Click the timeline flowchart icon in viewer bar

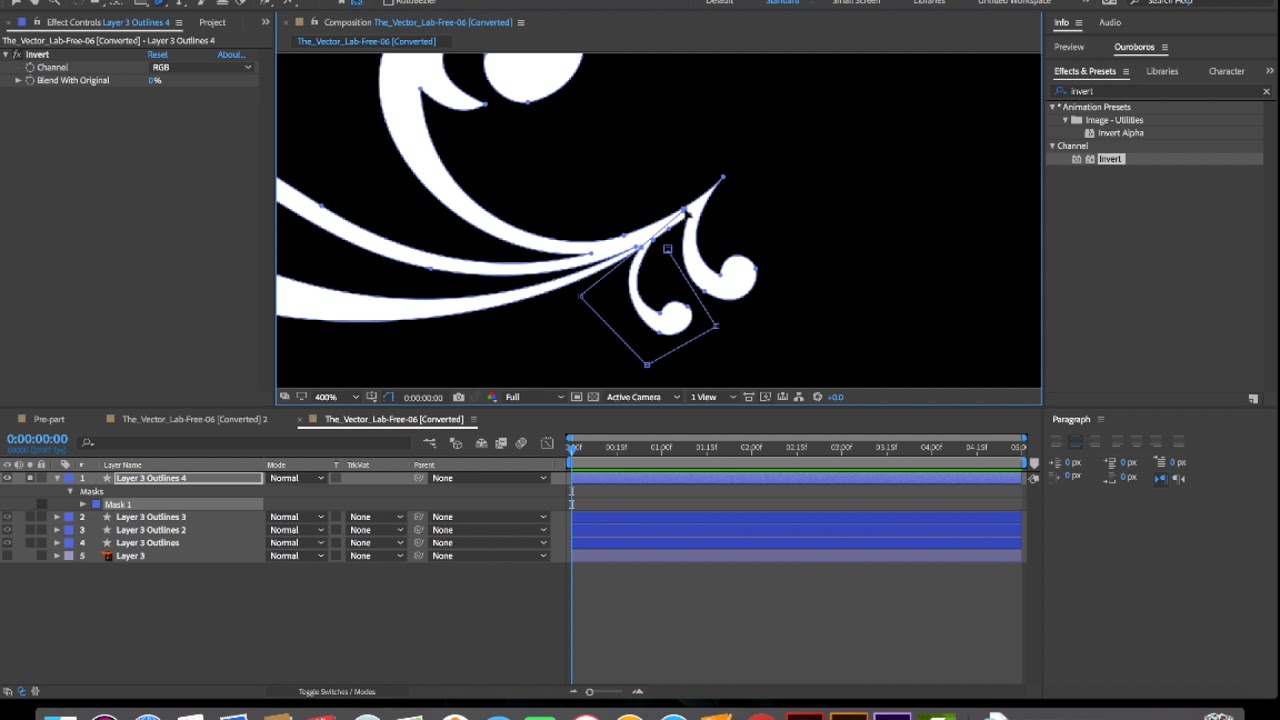point(799,397)
